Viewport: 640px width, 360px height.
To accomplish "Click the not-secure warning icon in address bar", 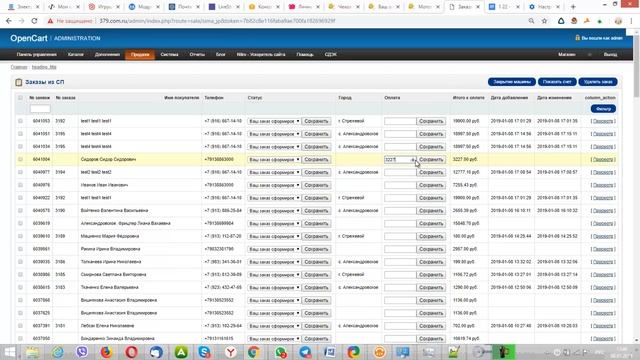I will [x=50, y=21].
